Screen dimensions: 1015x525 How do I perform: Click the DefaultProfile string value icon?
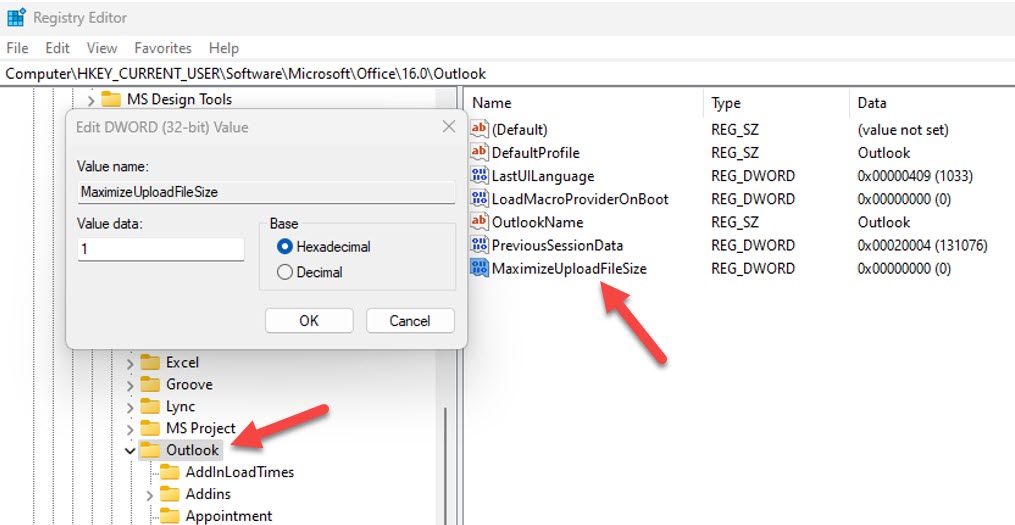pos(479,153)
